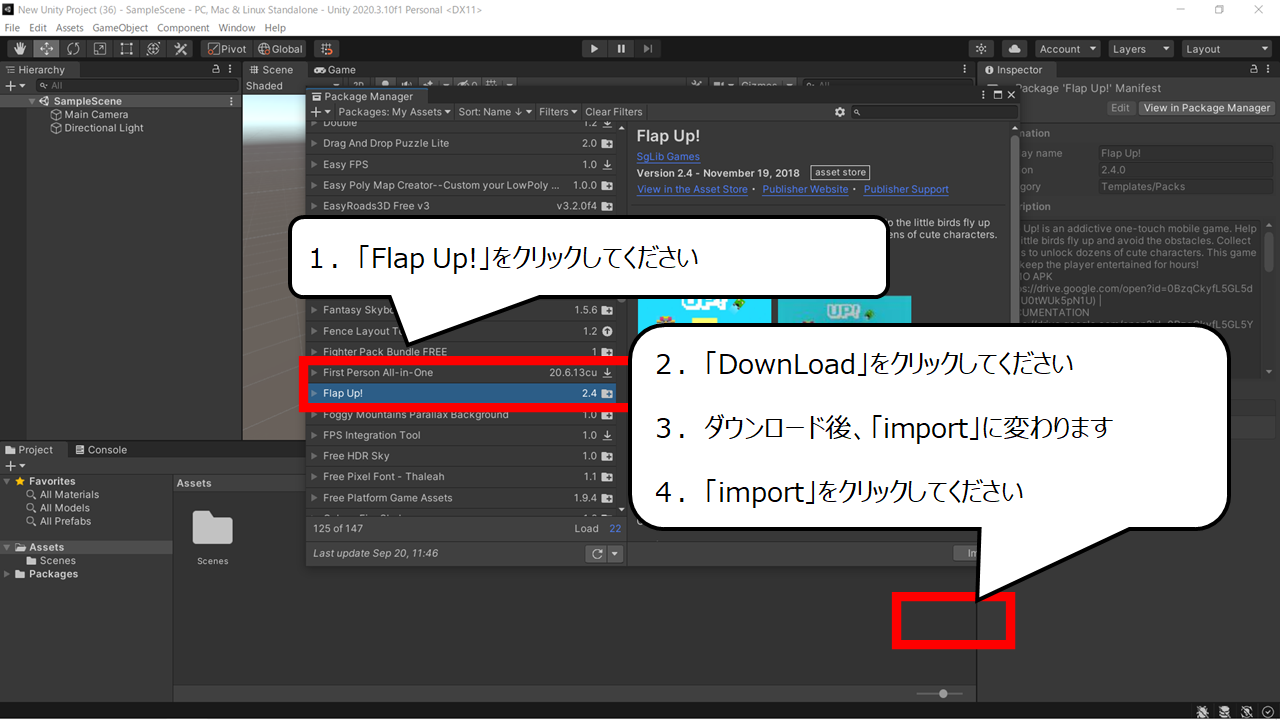The width and height of the screenshot is (1280, 720).
Task: Open the Window menu
Action: click(237, 28)
